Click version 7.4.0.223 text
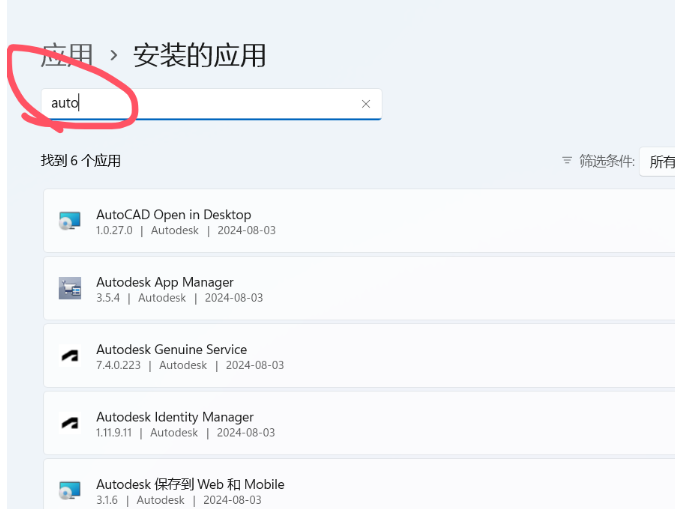Image resolution: width=675 pixels, height=509 pixels. click(x=118, y=365)
